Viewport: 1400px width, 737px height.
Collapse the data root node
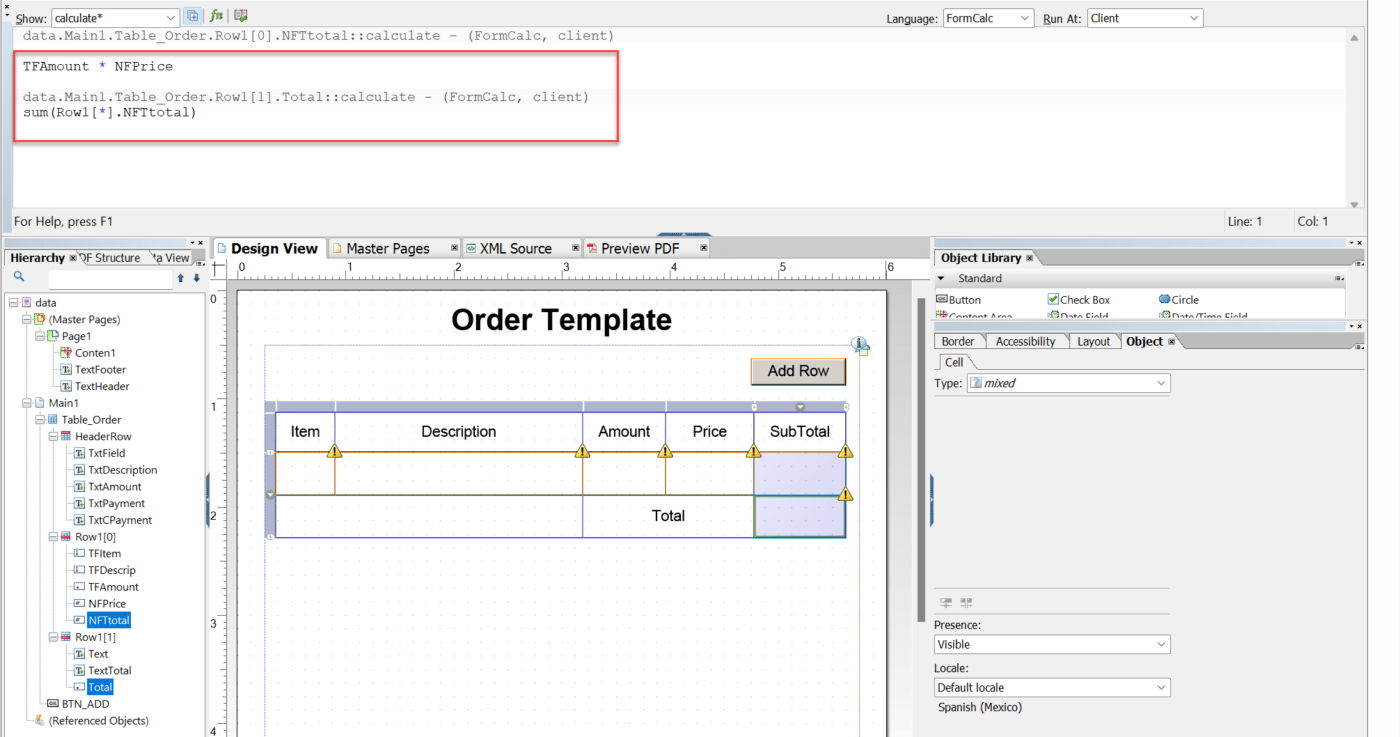(x=13, y=302)
